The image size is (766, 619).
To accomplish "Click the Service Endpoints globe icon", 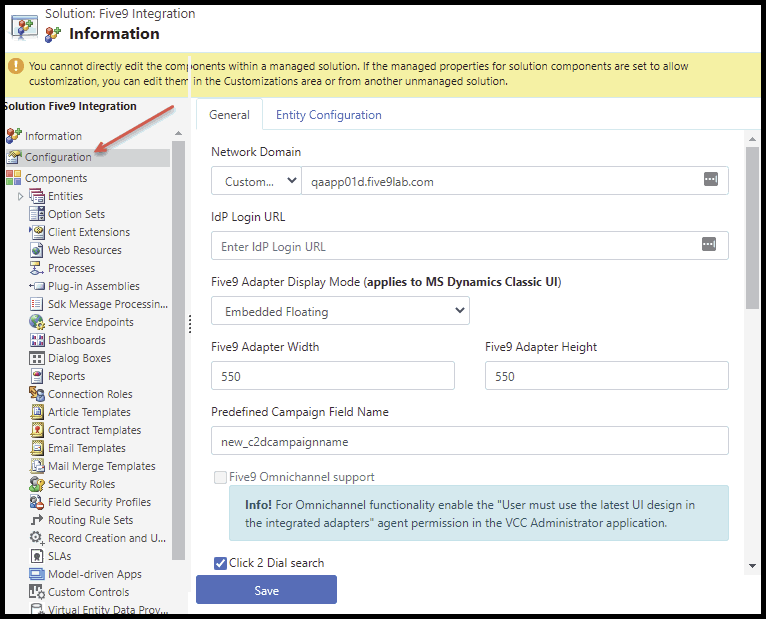I will [37, 322].
